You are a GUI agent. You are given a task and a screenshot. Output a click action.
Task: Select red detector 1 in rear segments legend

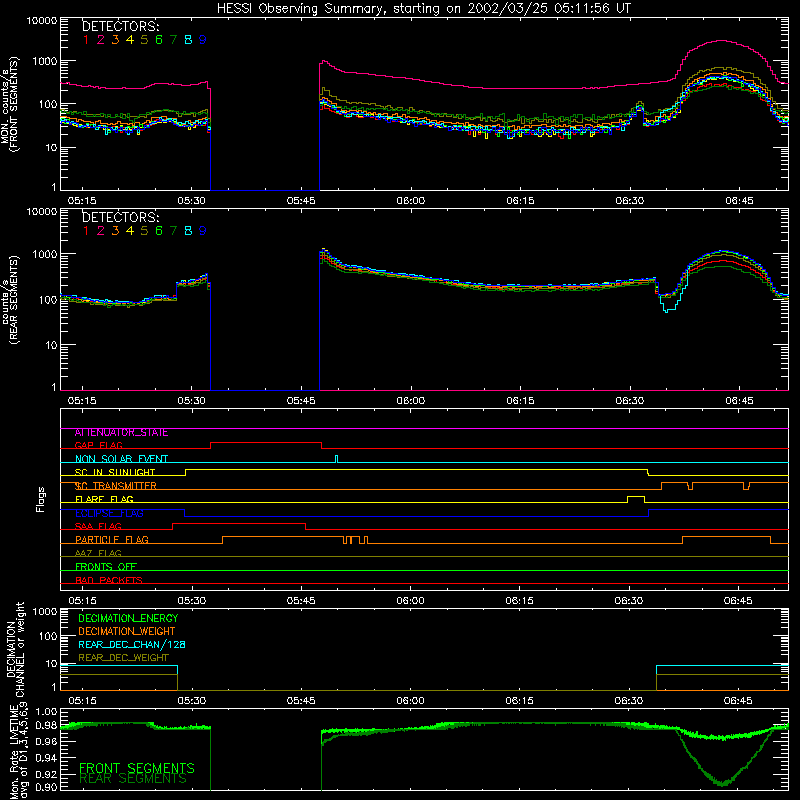coord(86,231)
